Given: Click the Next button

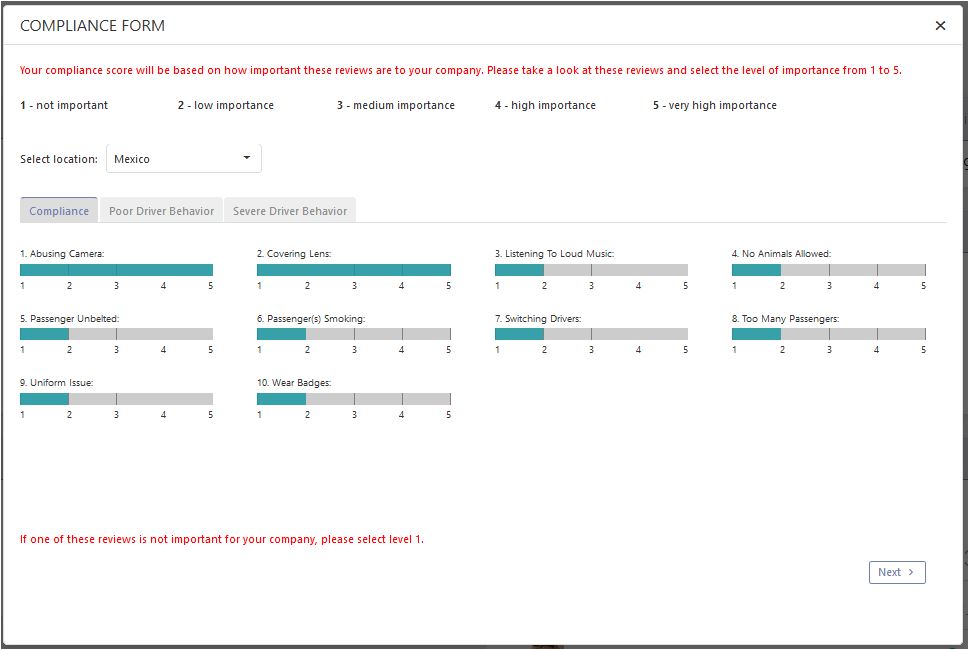Looking at the screenshot, I should 897,572.
